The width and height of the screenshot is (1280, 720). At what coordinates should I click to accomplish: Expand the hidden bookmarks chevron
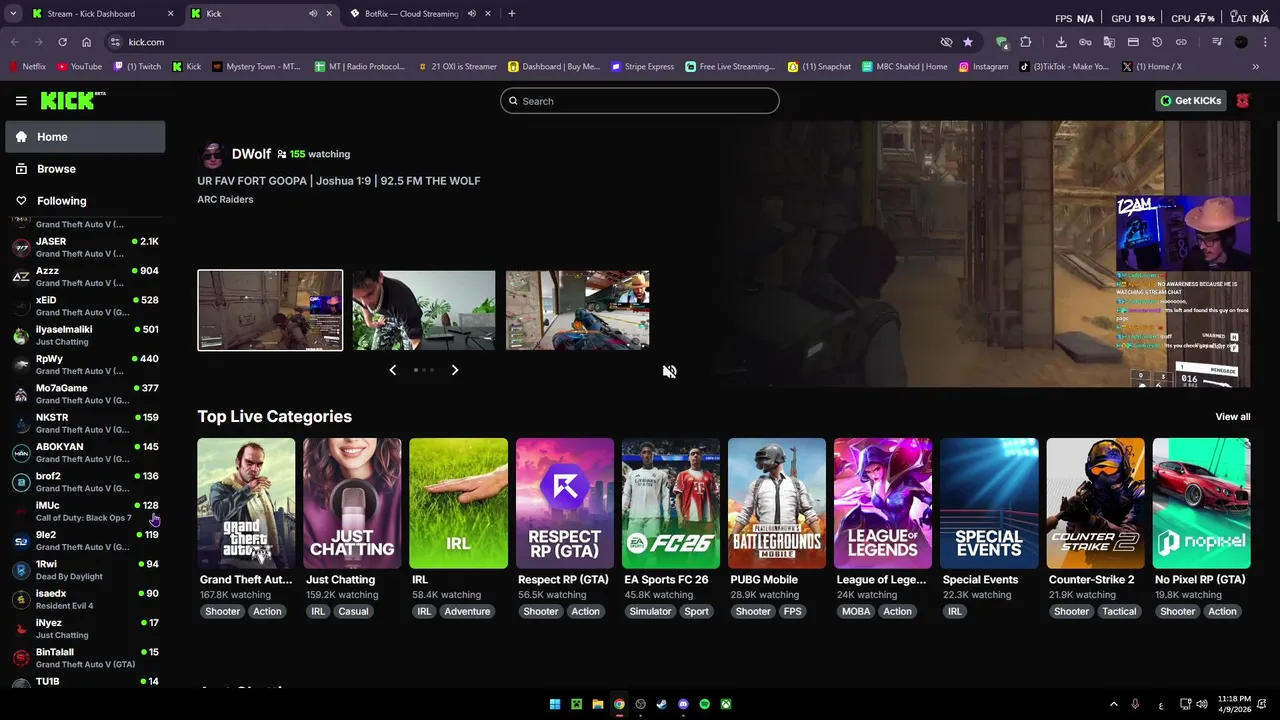pos(1256,67)
